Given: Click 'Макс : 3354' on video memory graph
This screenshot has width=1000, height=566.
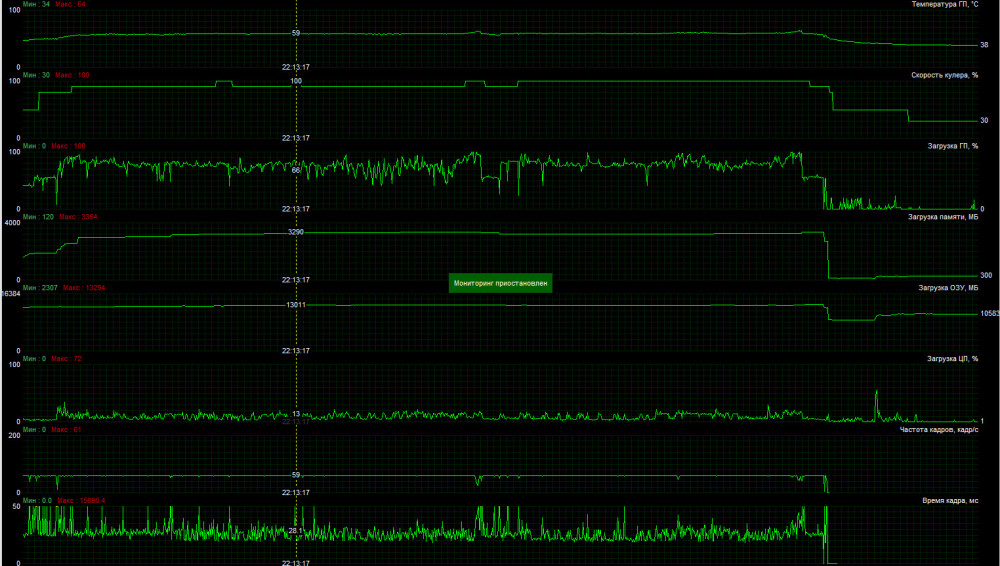Looking at the screenshot, I should pyautogui.click(x=78, y=217).
